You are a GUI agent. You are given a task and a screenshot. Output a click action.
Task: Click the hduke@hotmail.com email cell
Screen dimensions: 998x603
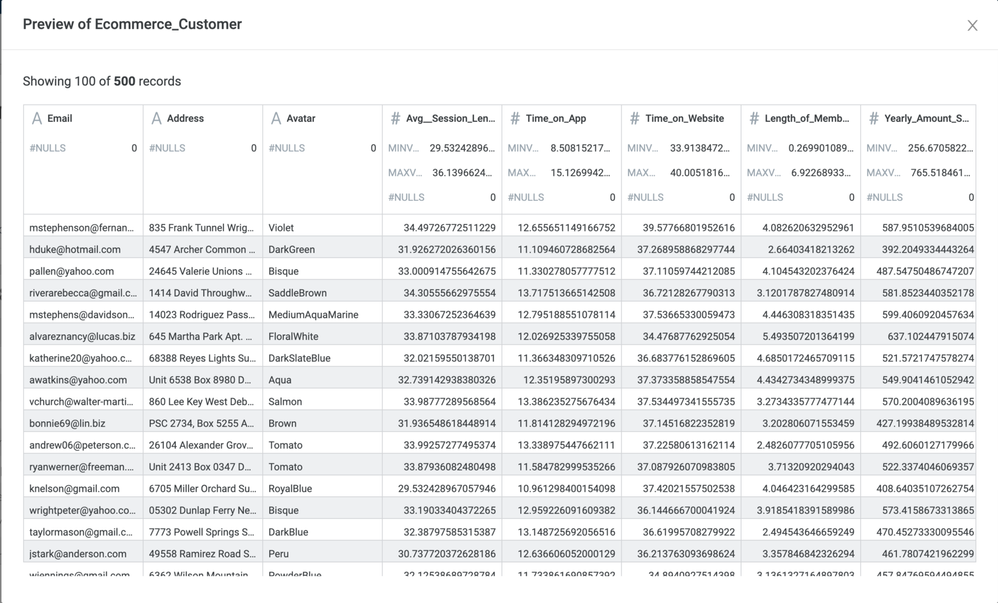pyautogui.click(x=75, y=250)
